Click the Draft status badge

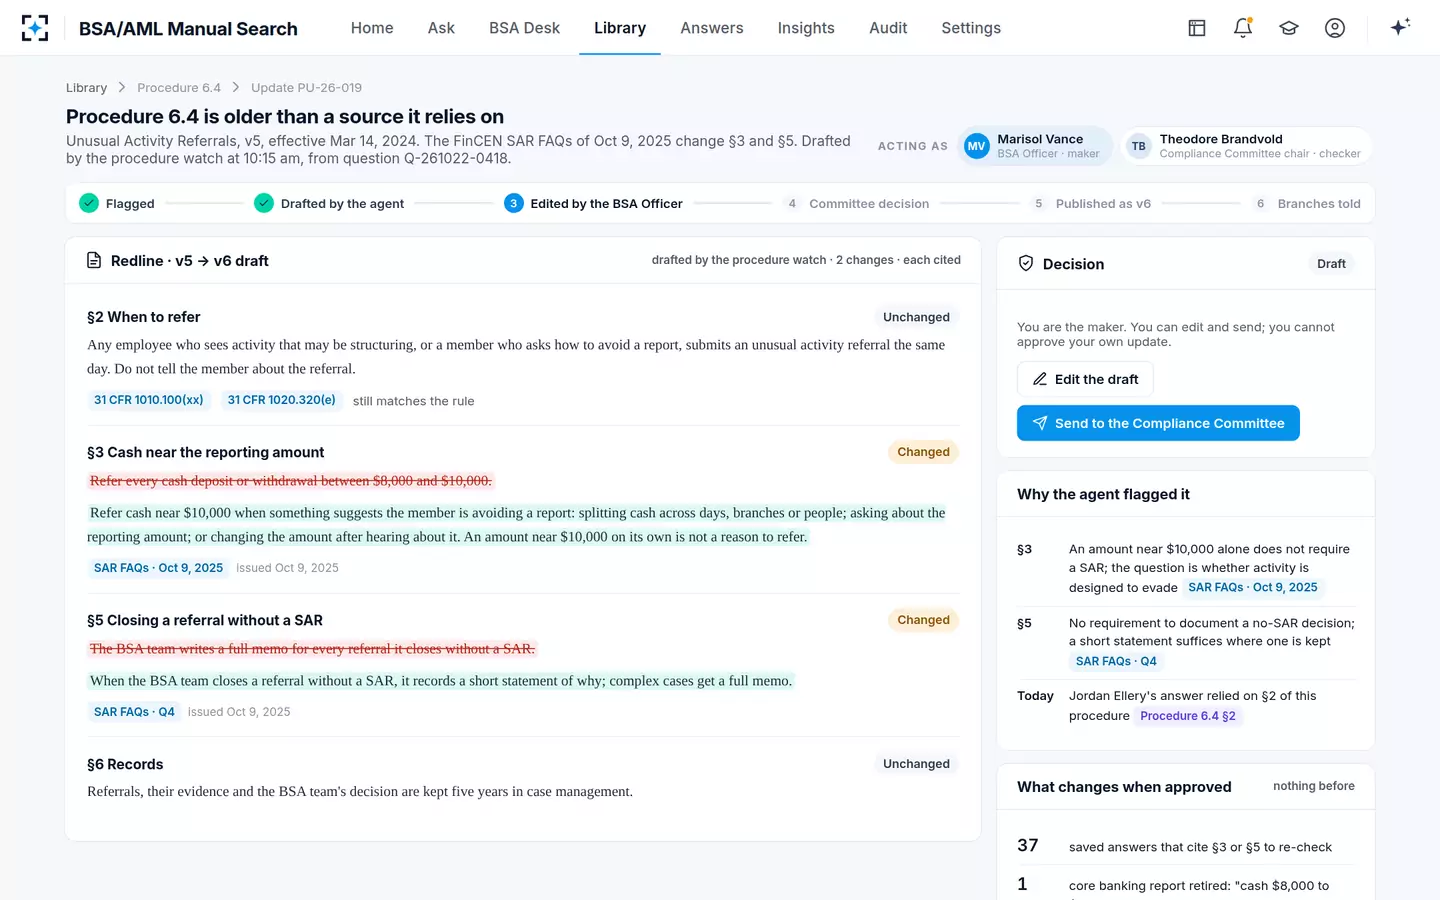[1331, 264]
